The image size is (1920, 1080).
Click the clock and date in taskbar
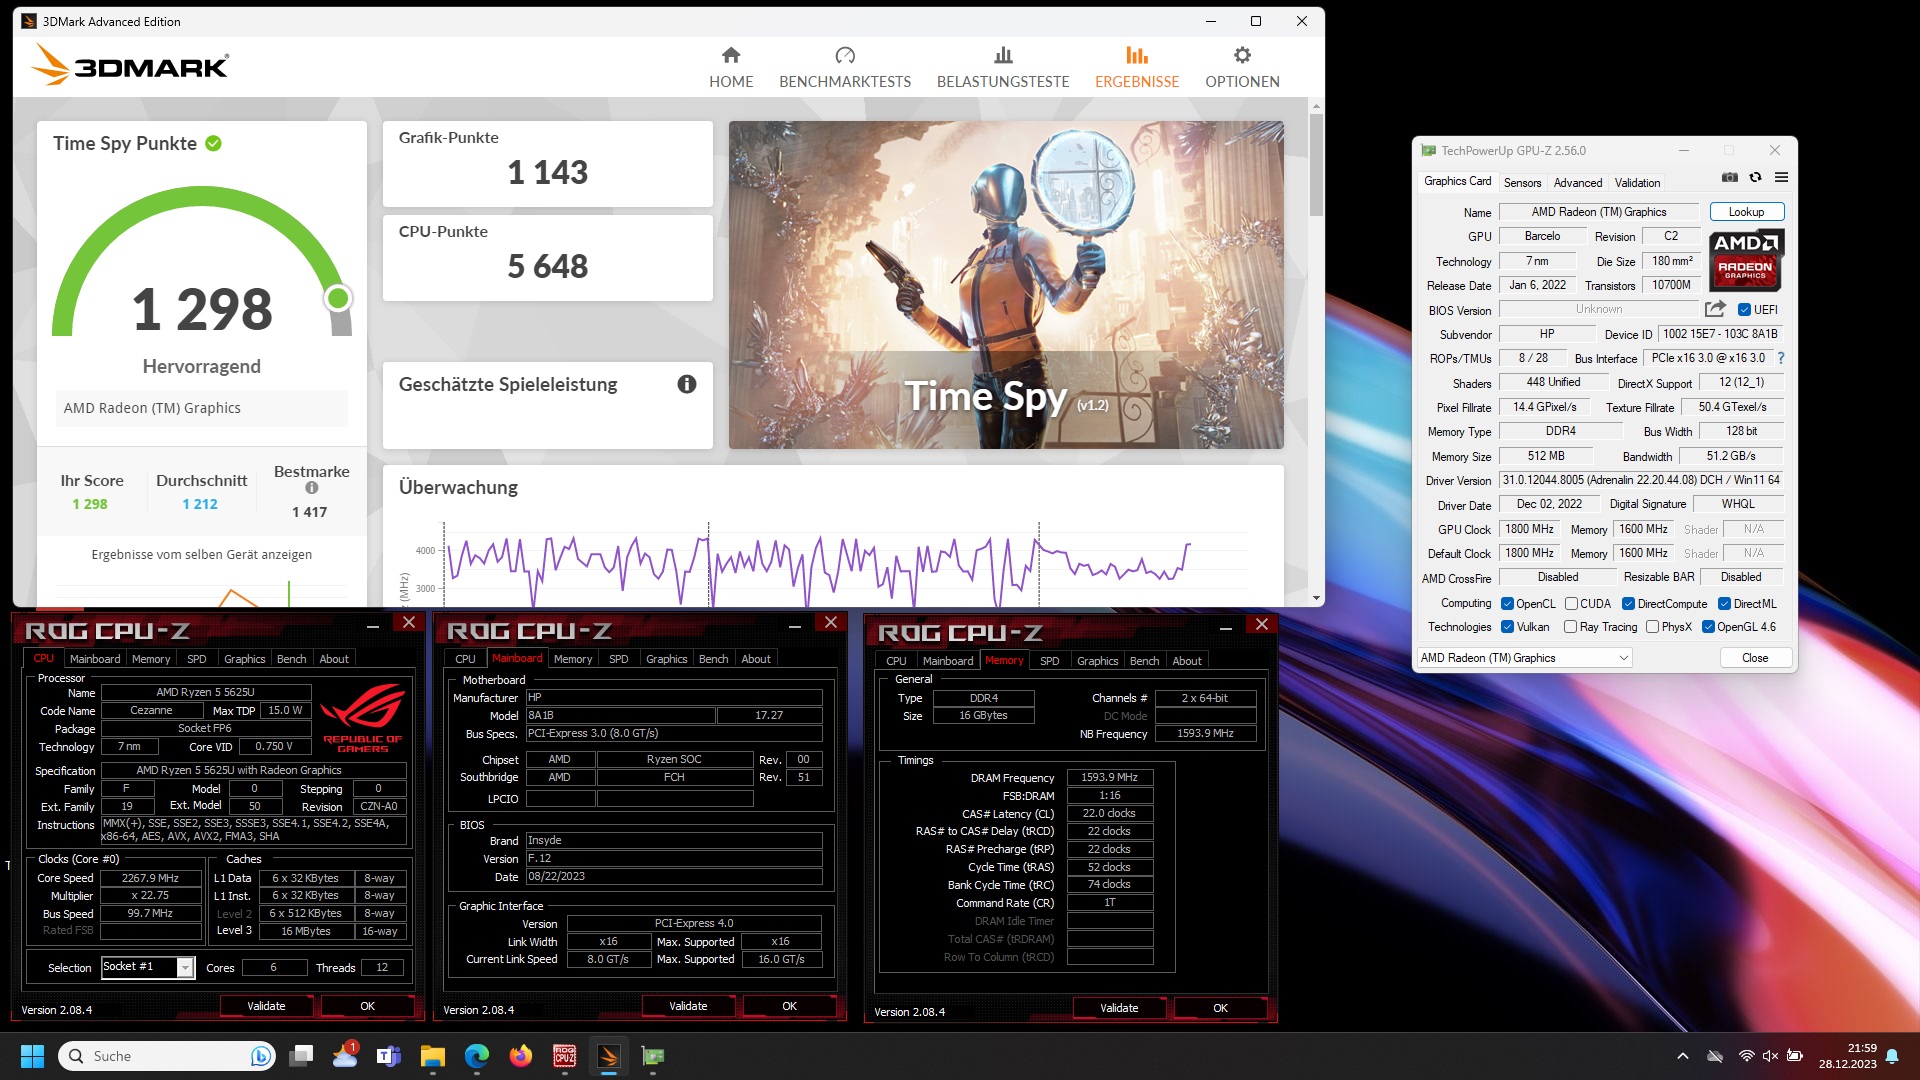[x=1847, y=1056]
